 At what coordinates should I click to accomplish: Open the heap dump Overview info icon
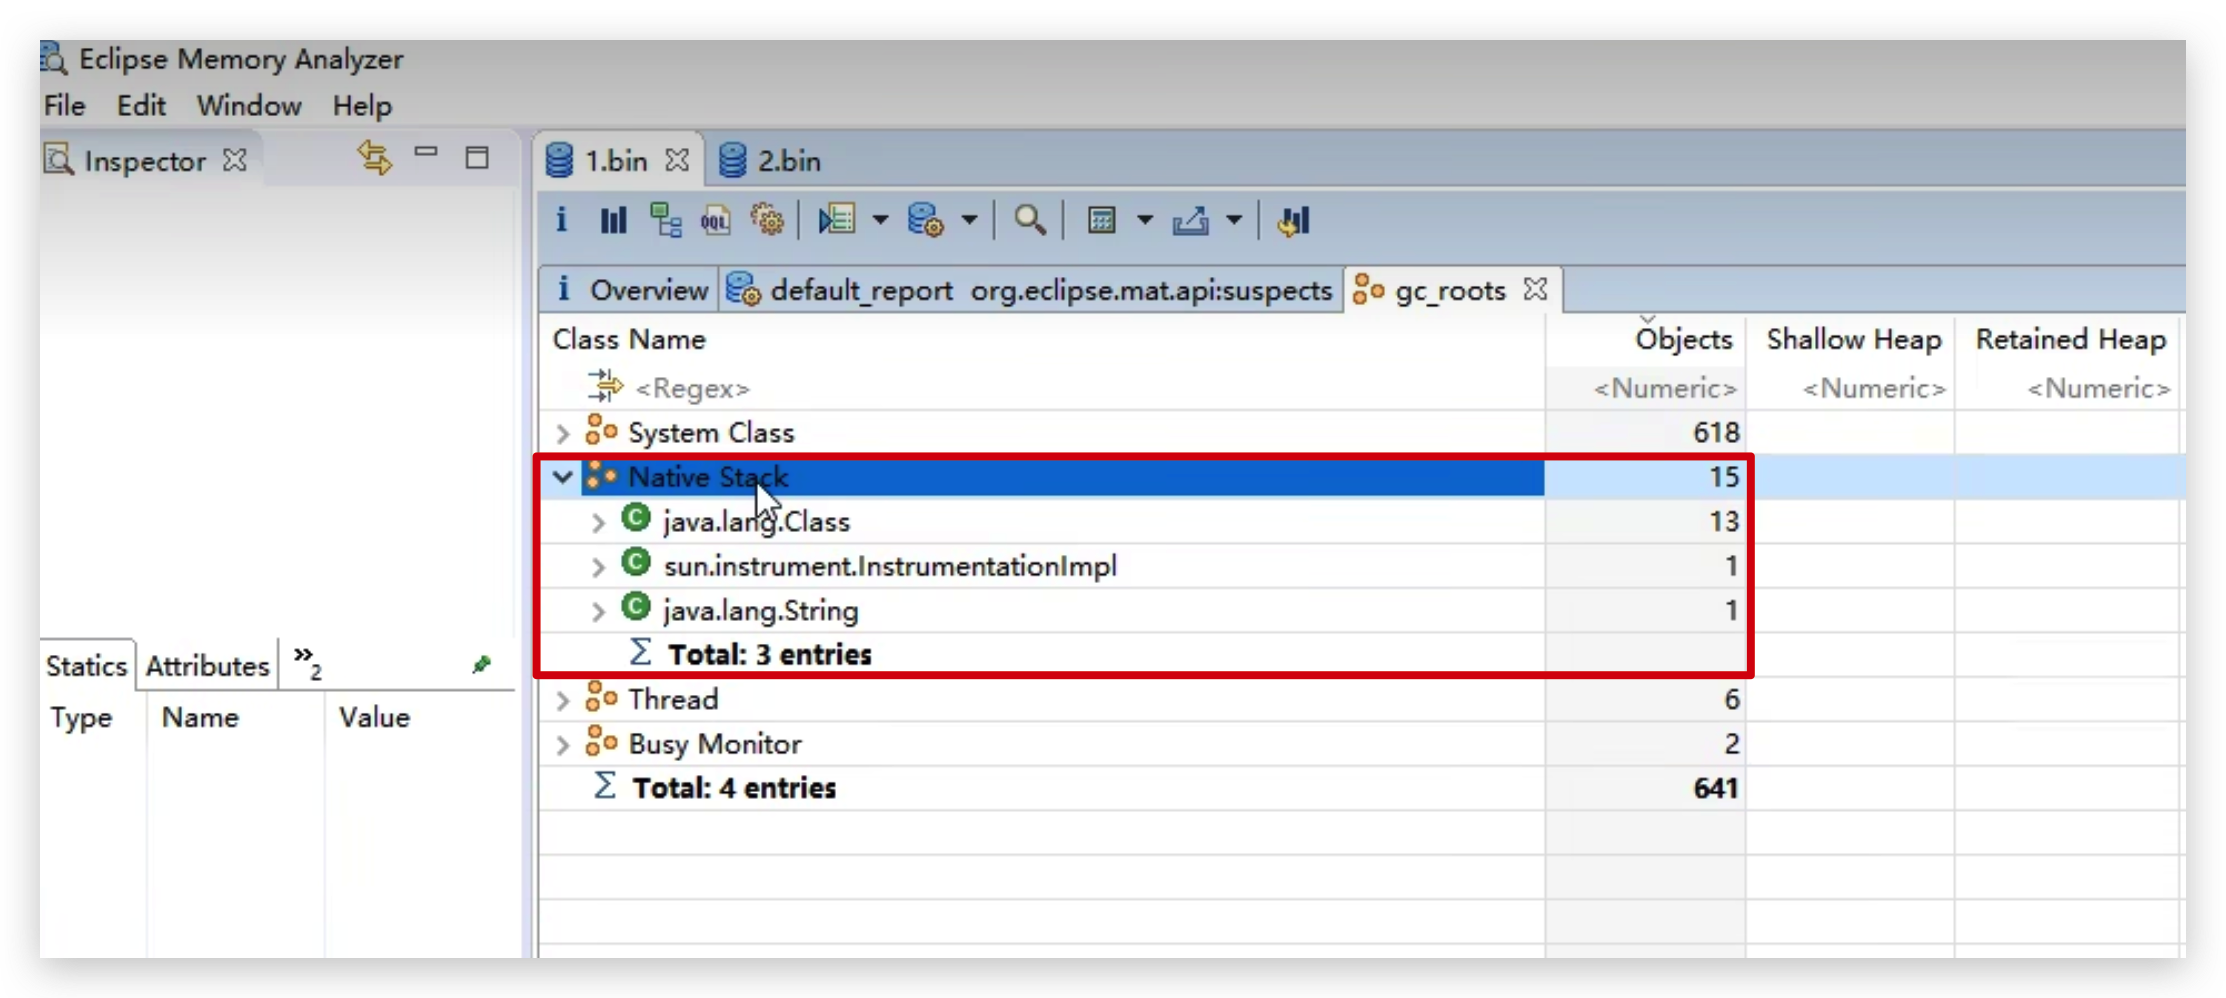point(561,220)
